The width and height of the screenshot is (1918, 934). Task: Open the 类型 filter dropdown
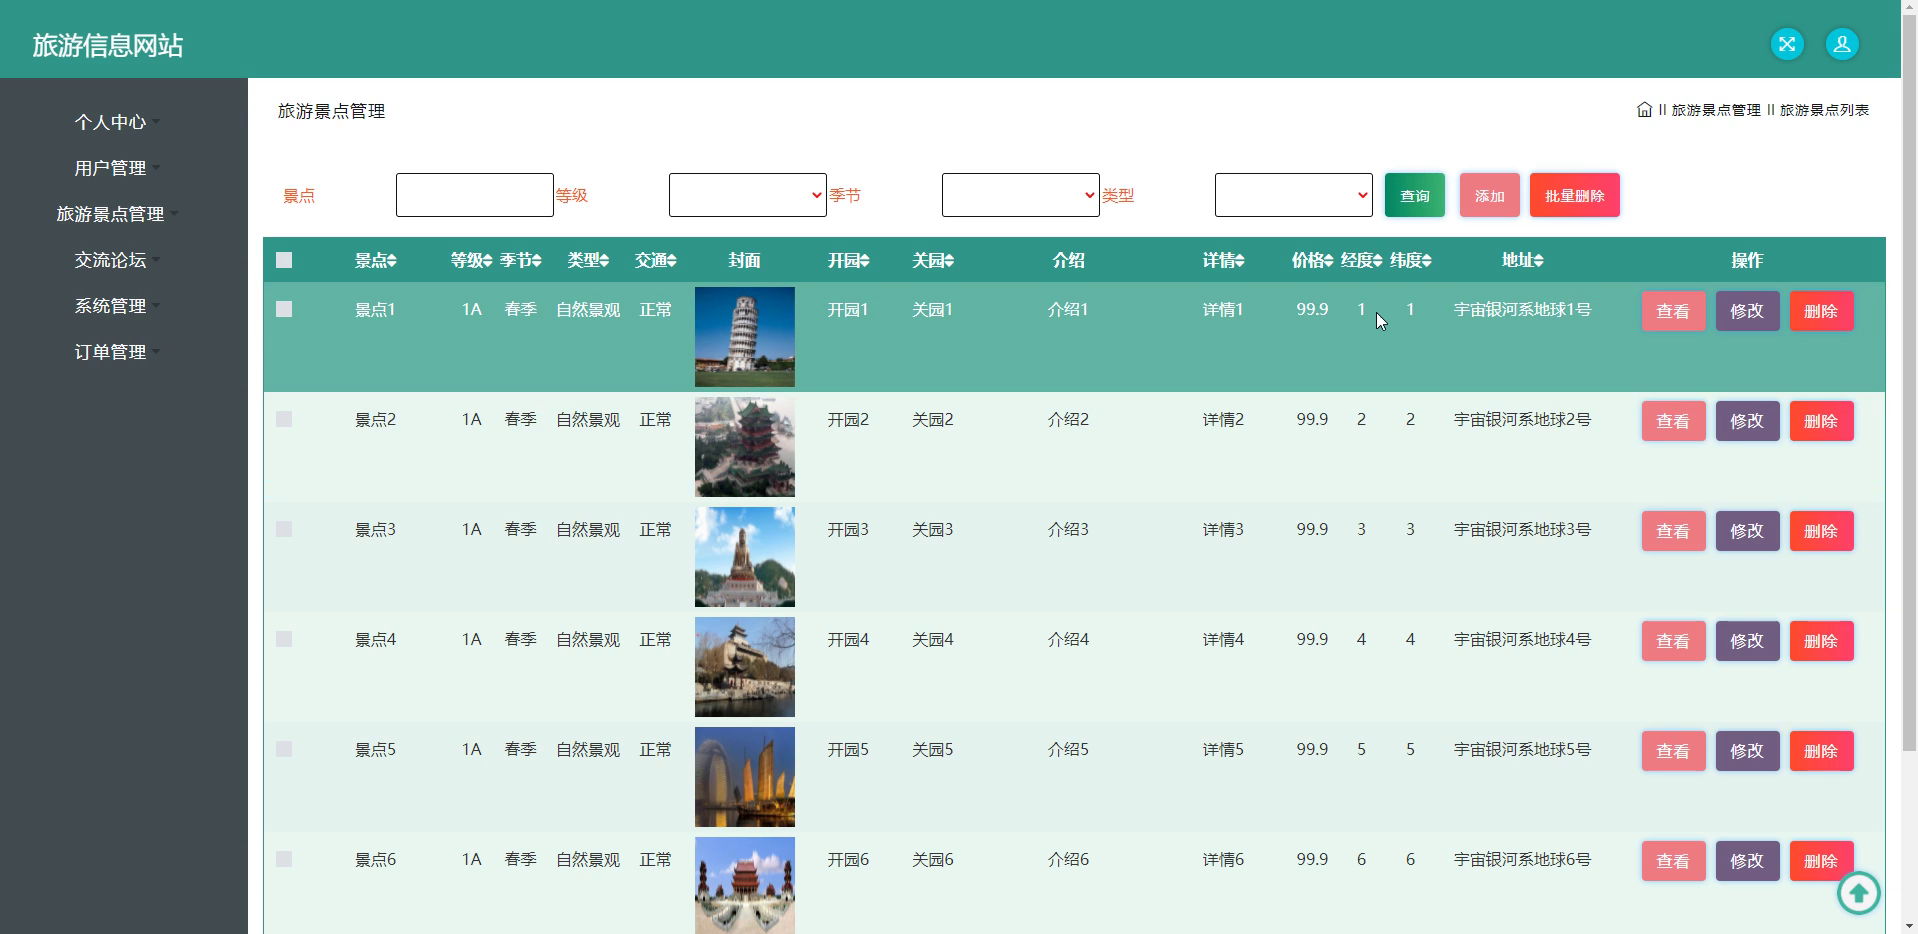tap(1293, 195)
